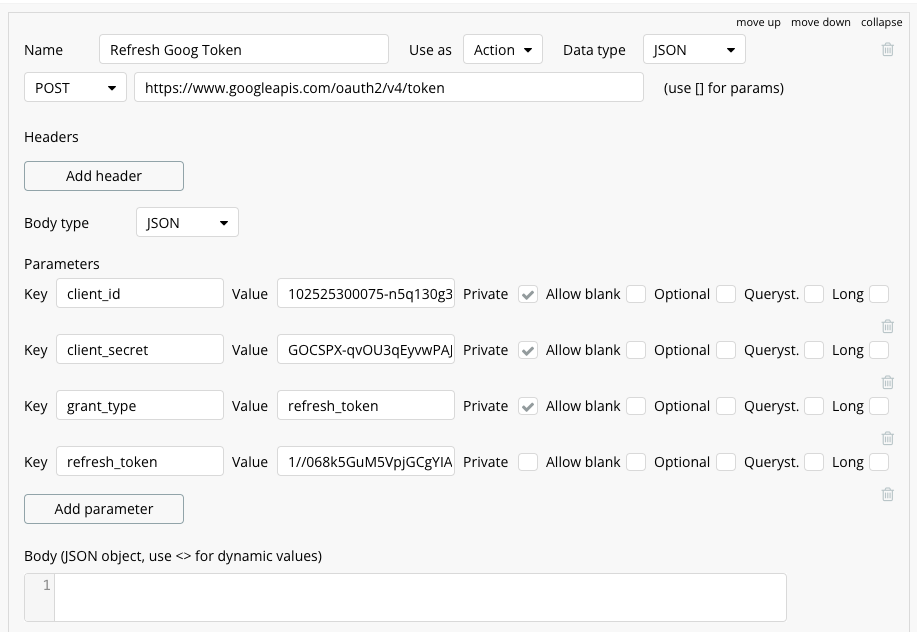
Task: Delete the grant_type parameter row
Action: point(887,438)
